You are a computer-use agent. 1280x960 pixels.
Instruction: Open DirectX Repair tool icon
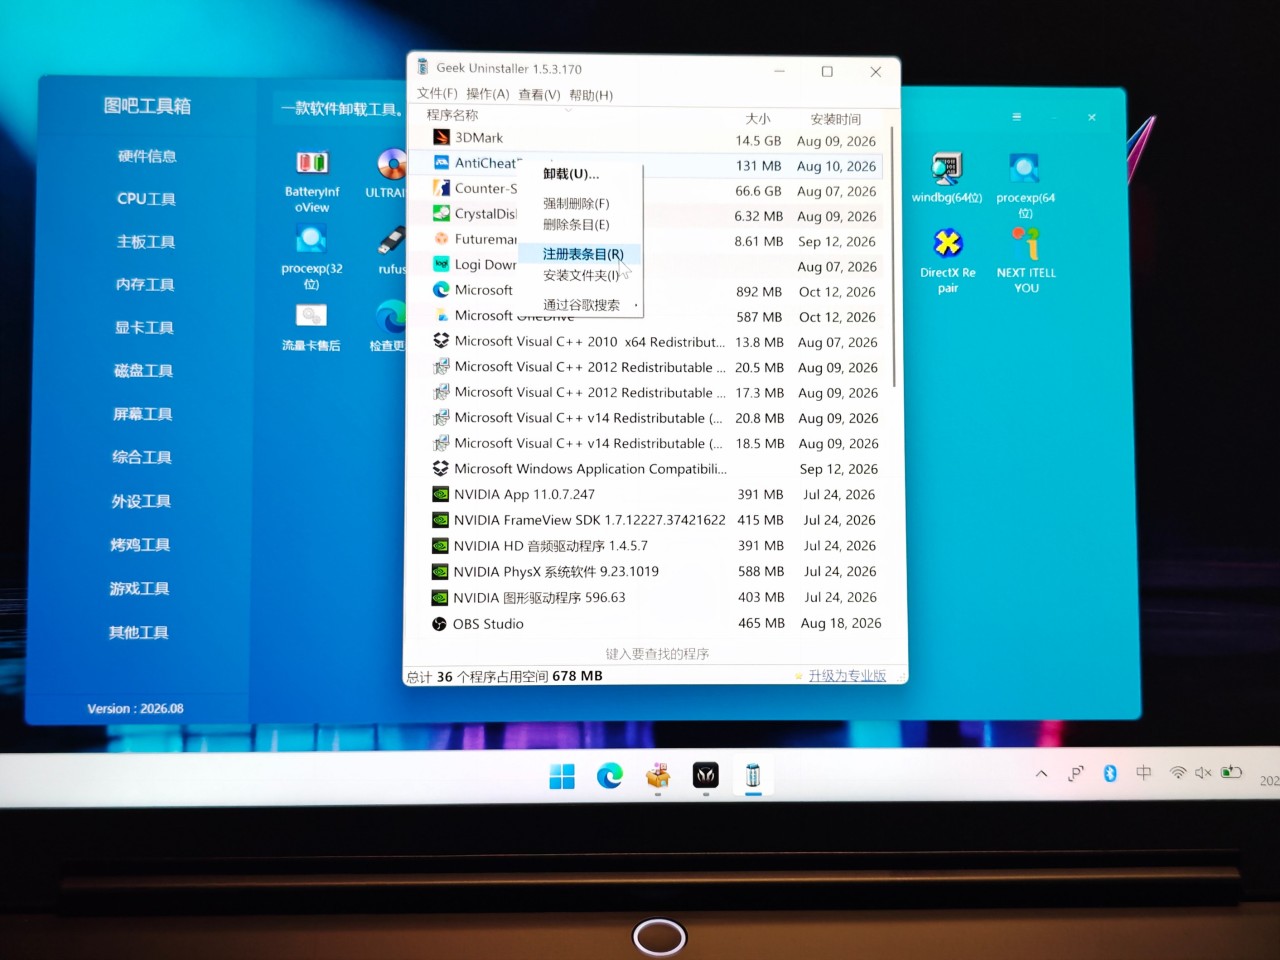point(948,261)
